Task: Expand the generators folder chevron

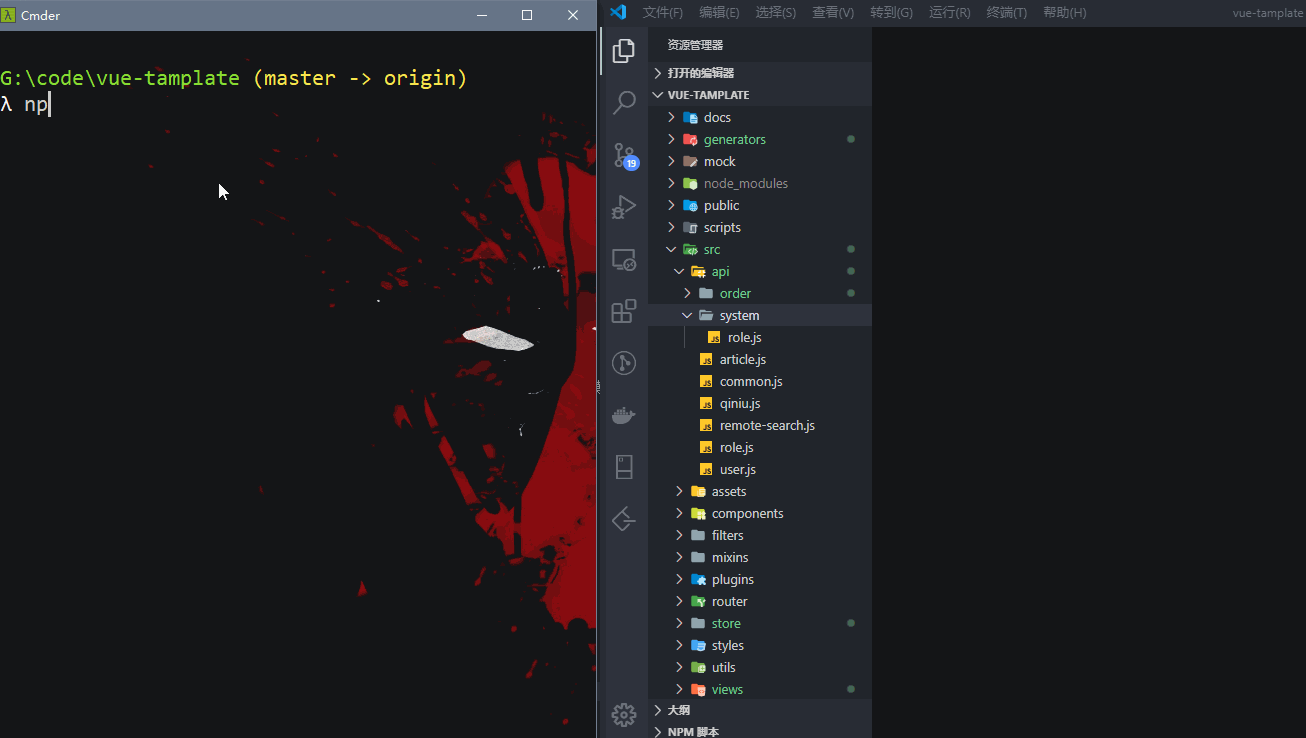Action: point(672,140)
